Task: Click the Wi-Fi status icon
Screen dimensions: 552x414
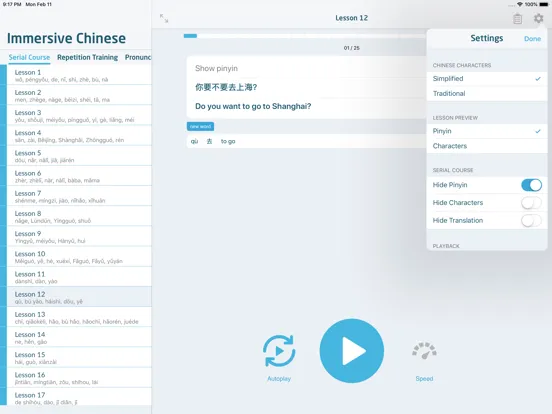Action: pyautogui.click(x=520, y=4)
